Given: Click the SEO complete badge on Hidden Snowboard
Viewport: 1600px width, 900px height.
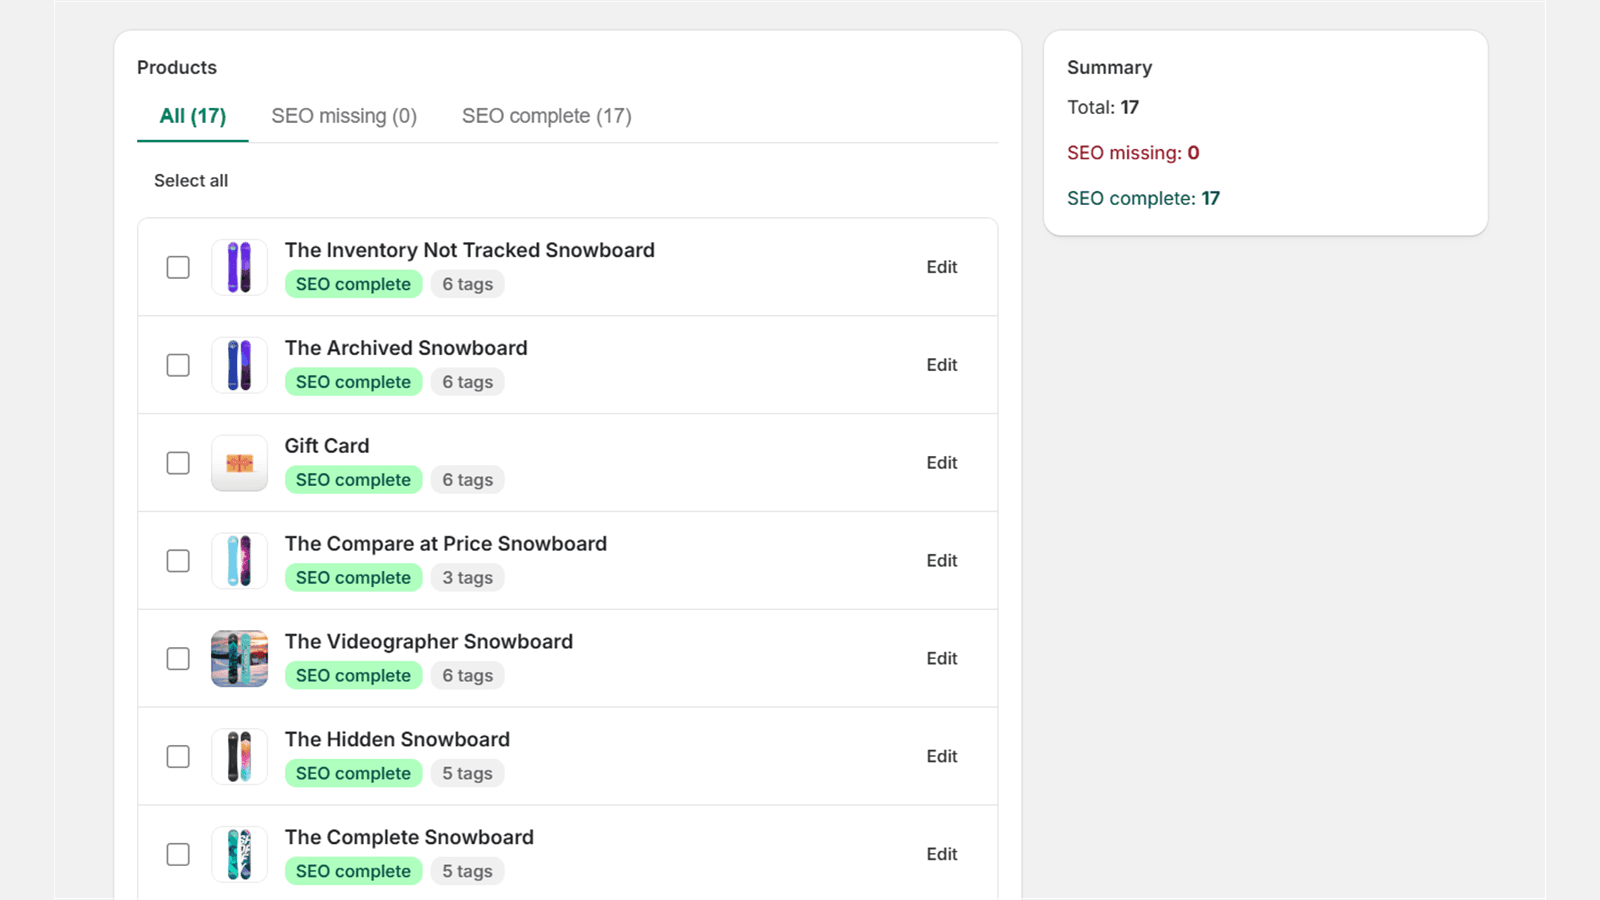Looking at the screenshot, I should (x=354, y=774).
